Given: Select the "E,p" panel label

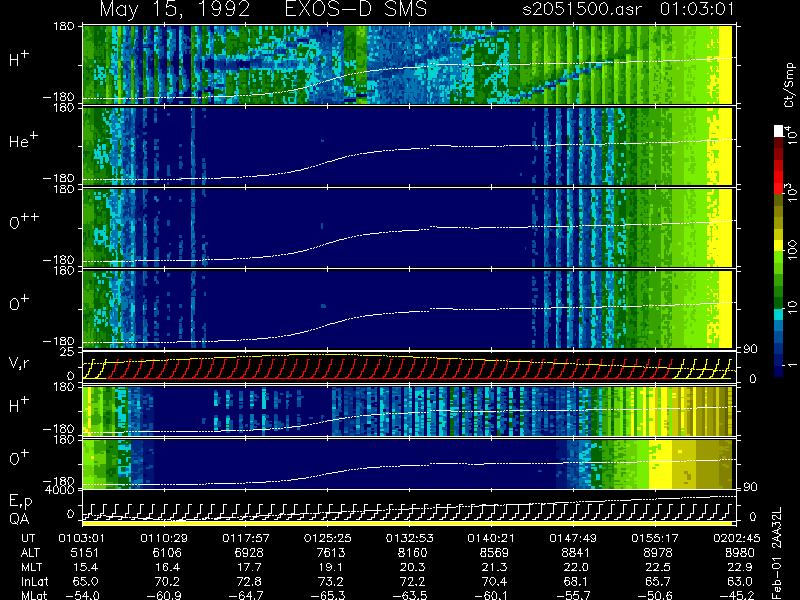Looking at the screenshot, I should 20,502.
